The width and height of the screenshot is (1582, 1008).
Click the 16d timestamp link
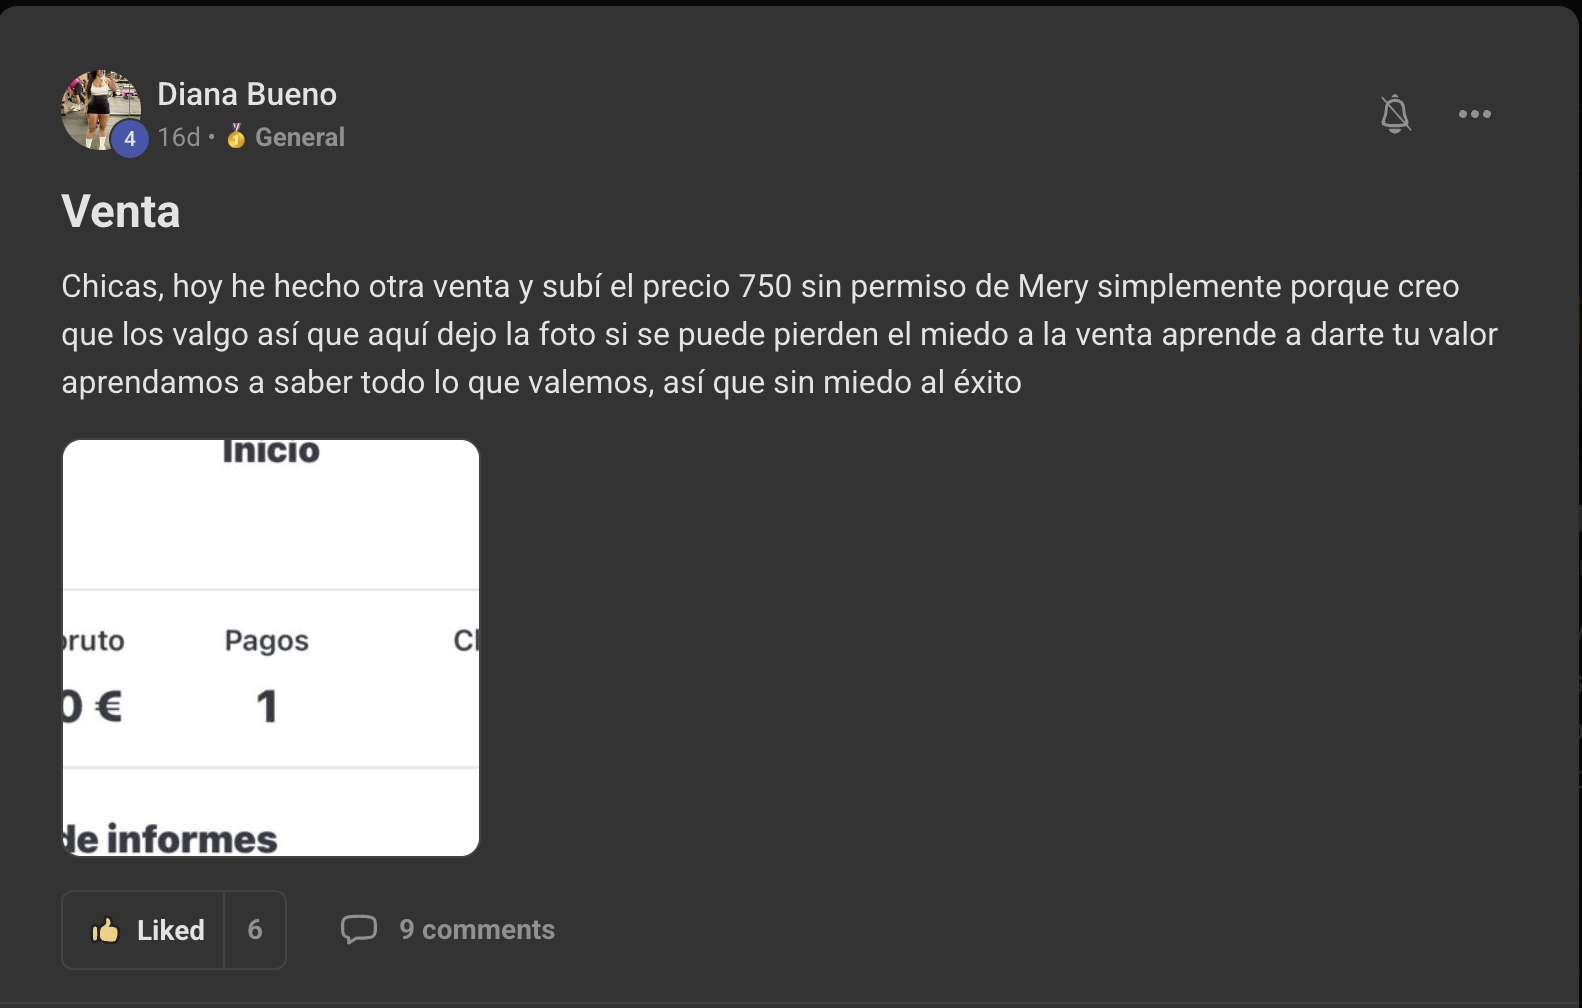point(178,137)
